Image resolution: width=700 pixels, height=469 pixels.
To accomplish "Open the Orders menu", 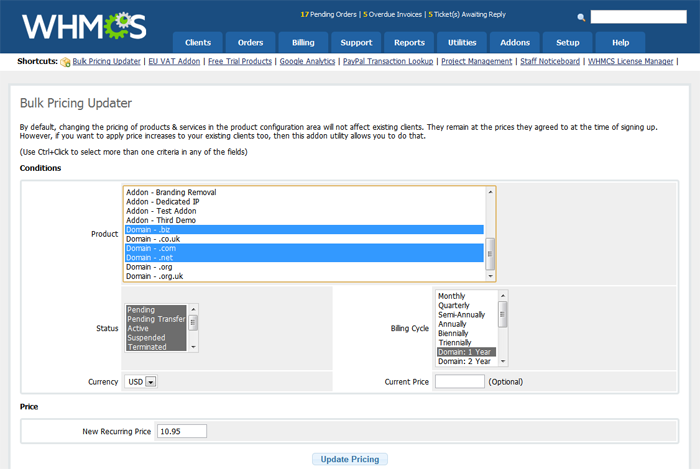I will click(x=250, y=42).
